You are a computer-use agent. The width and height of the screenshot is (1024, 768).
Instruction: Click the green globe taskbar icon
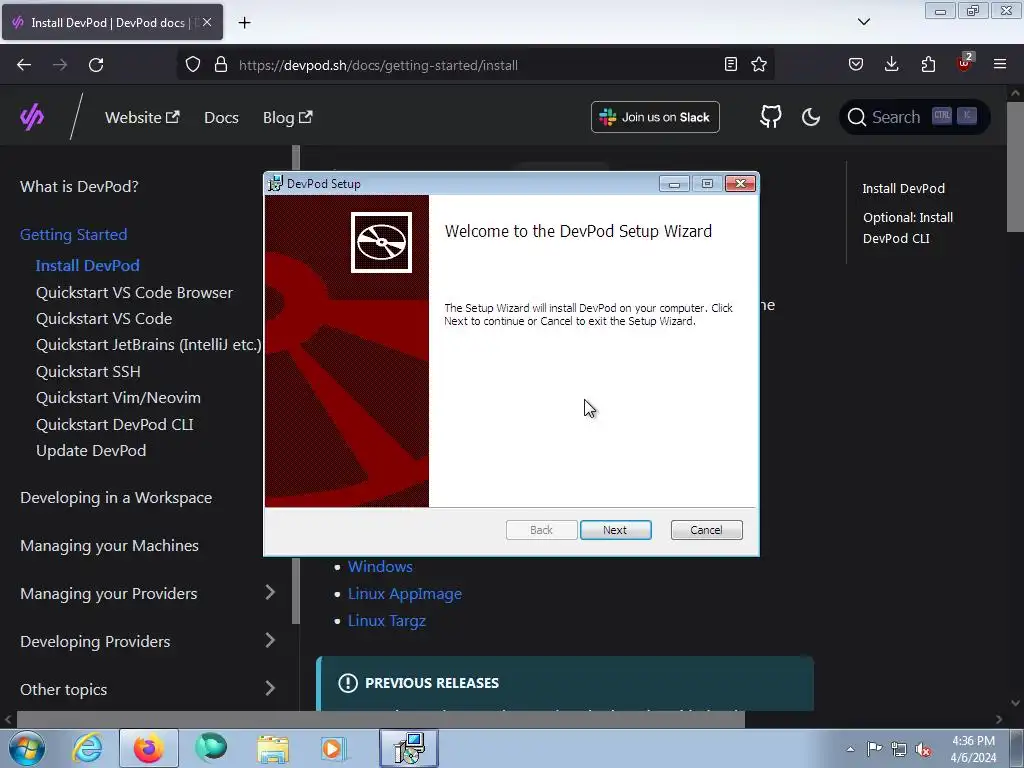coord(210,747)
